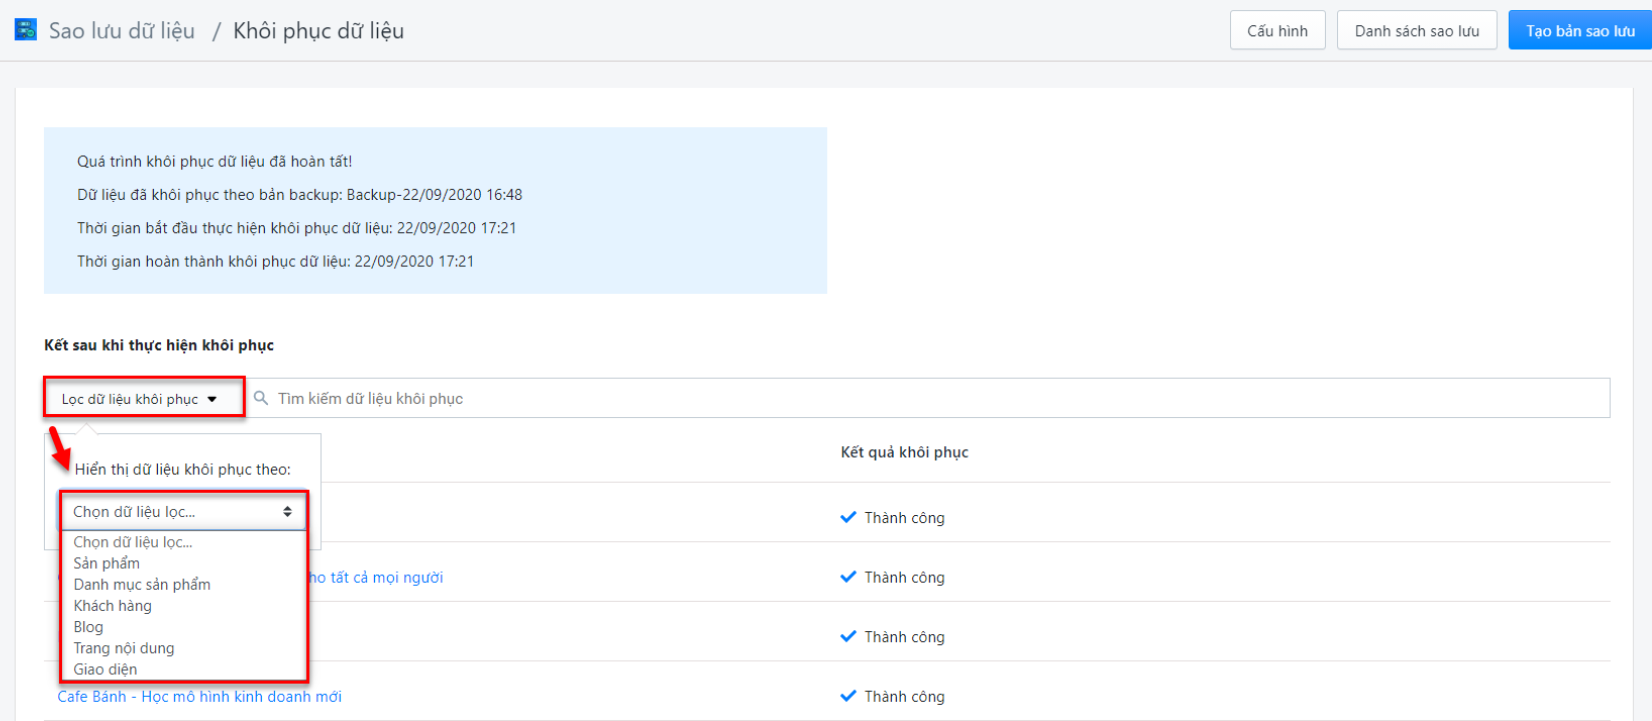Click the Khôi phục dữ liệu breadcrumb title
Screen dimensions: 1652x721
[318, 31]
